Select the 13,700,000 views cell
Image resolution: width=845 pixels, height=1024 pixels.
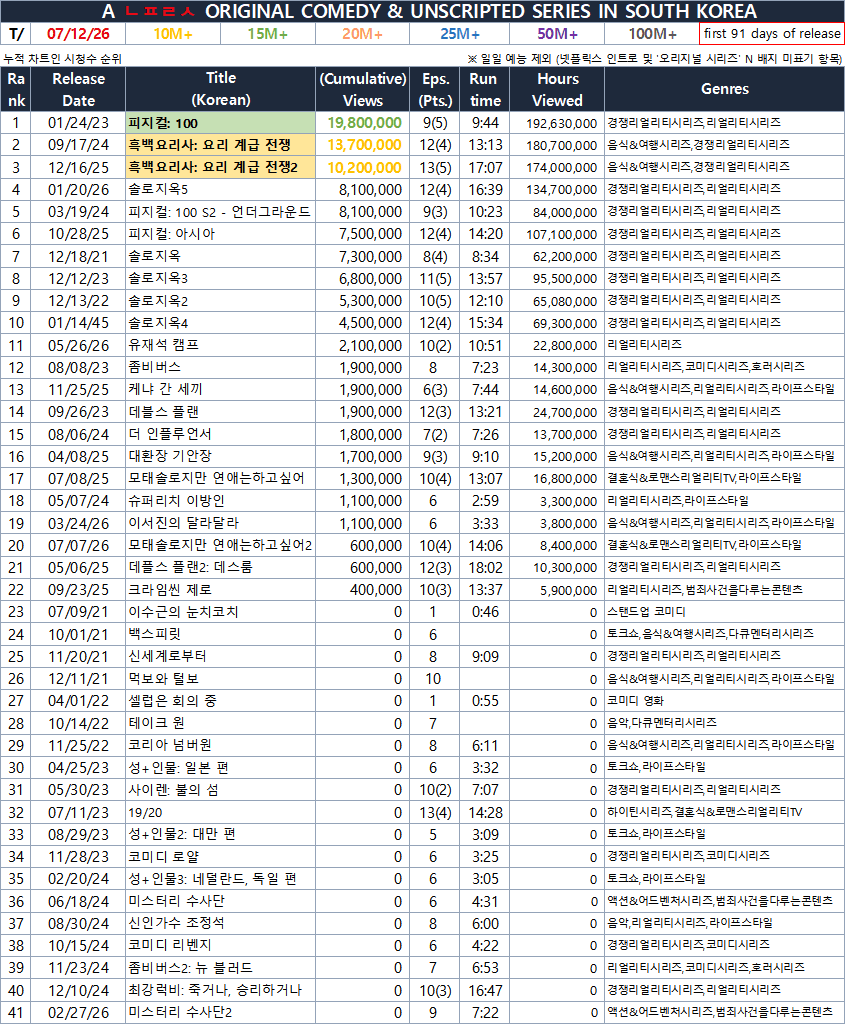362,145
